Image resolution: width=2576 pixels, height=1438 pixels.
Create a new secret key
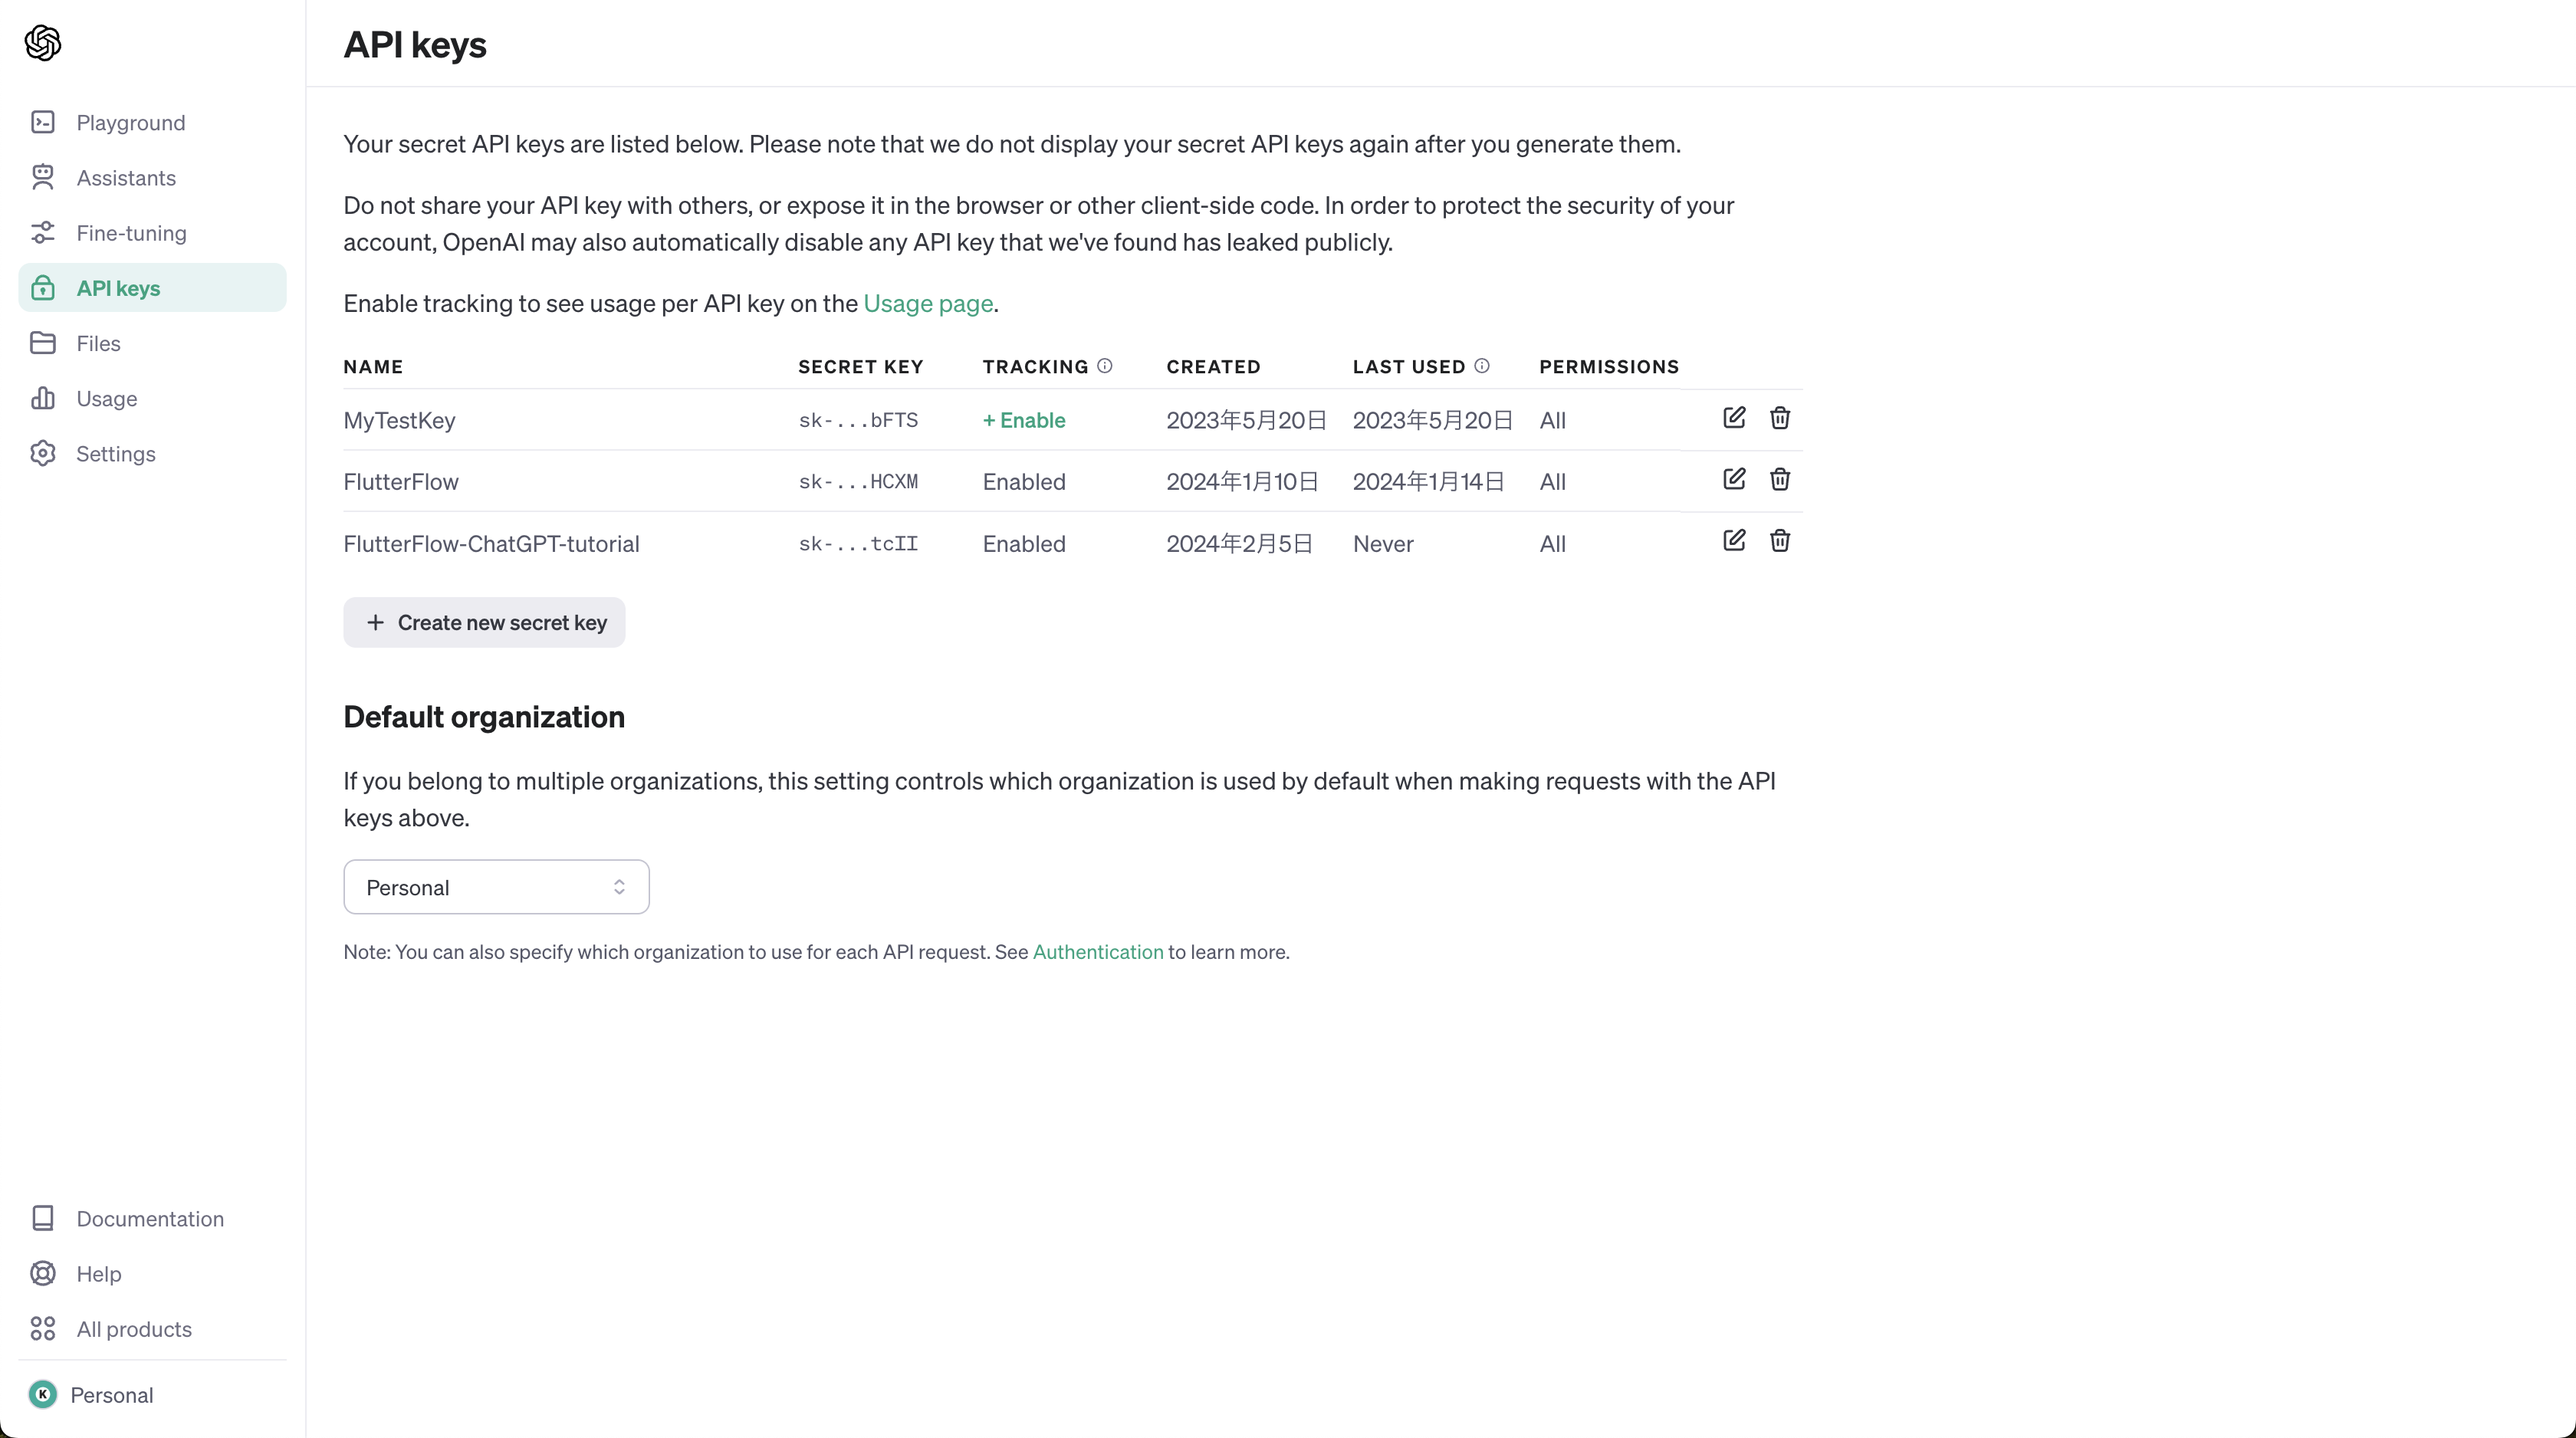click(x=484, y=623)
